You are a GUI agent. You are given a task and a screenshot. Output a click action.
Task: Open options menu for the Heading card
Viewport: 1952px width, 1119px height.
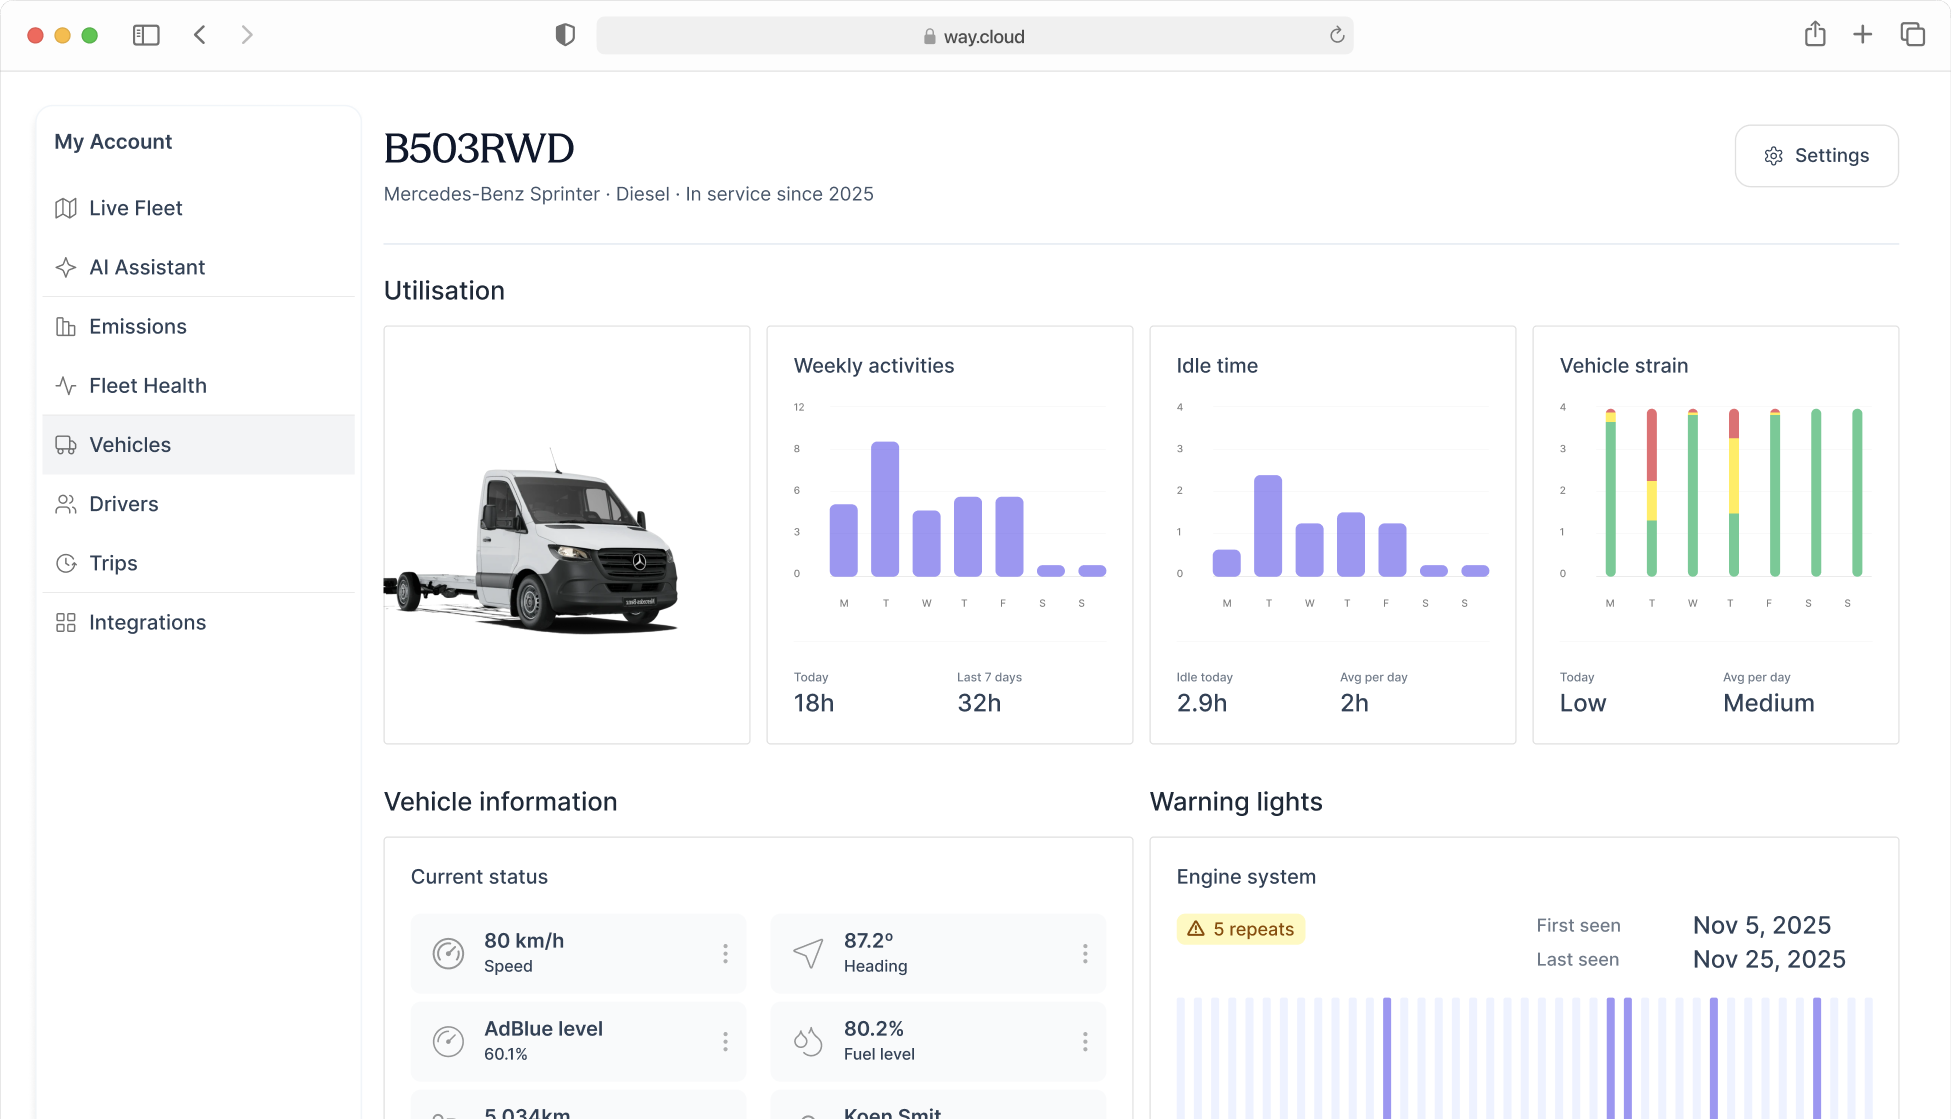(1085, 953)
